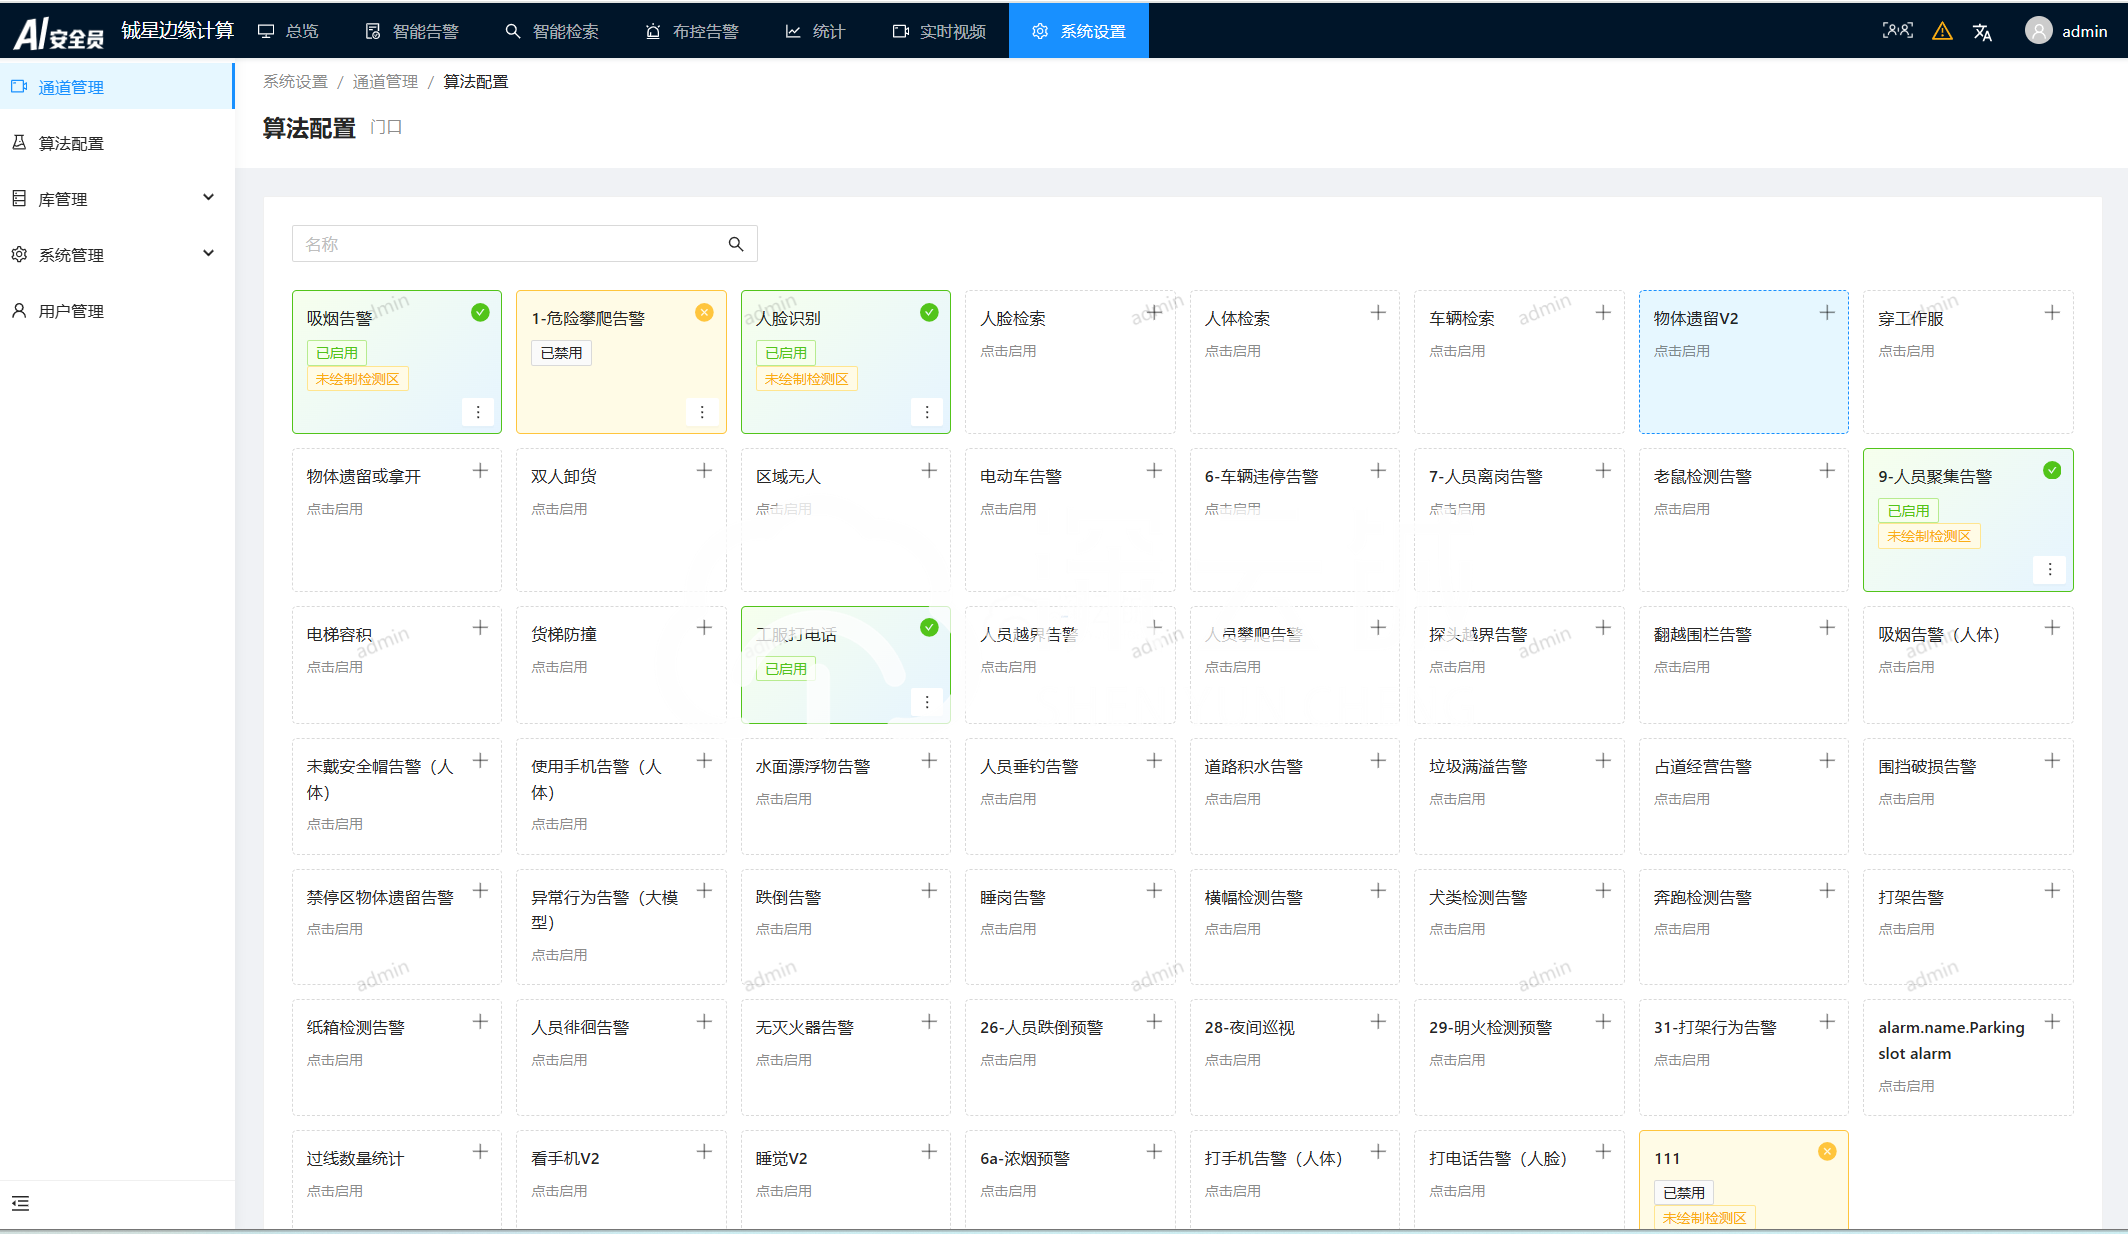Open the 统计 tab
The height and width of the screenshot is (1234, 2128).
(x=816, y=31)
